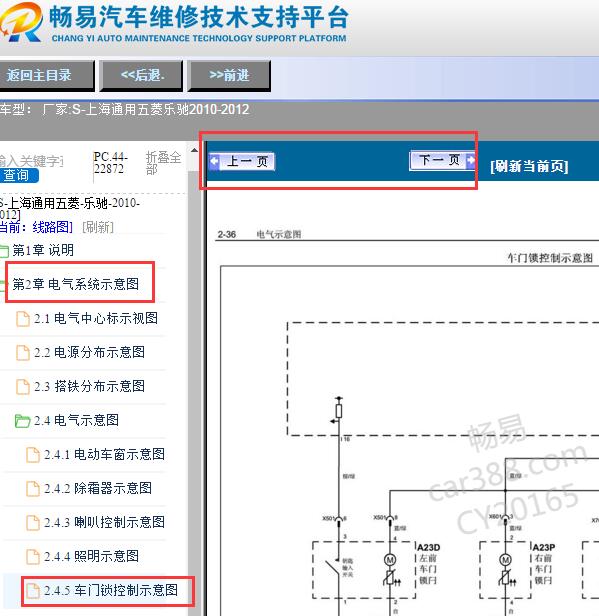Click document icon of 2.4.4 照明示意图
599x616 pixels.
point(33,557)
